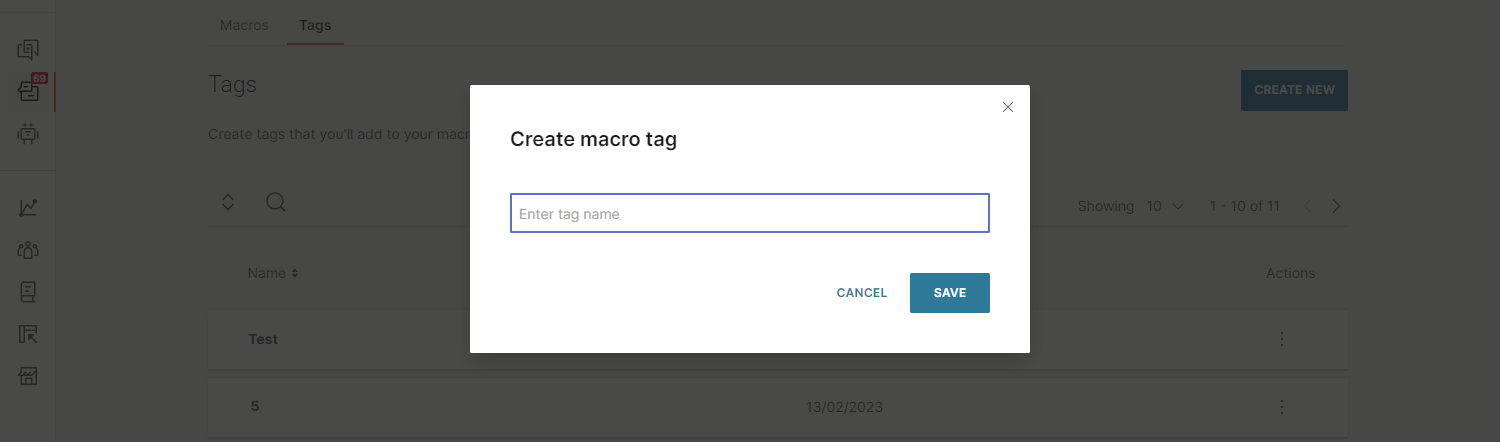Click the sort arrows icon beside search

click(228, 202)
